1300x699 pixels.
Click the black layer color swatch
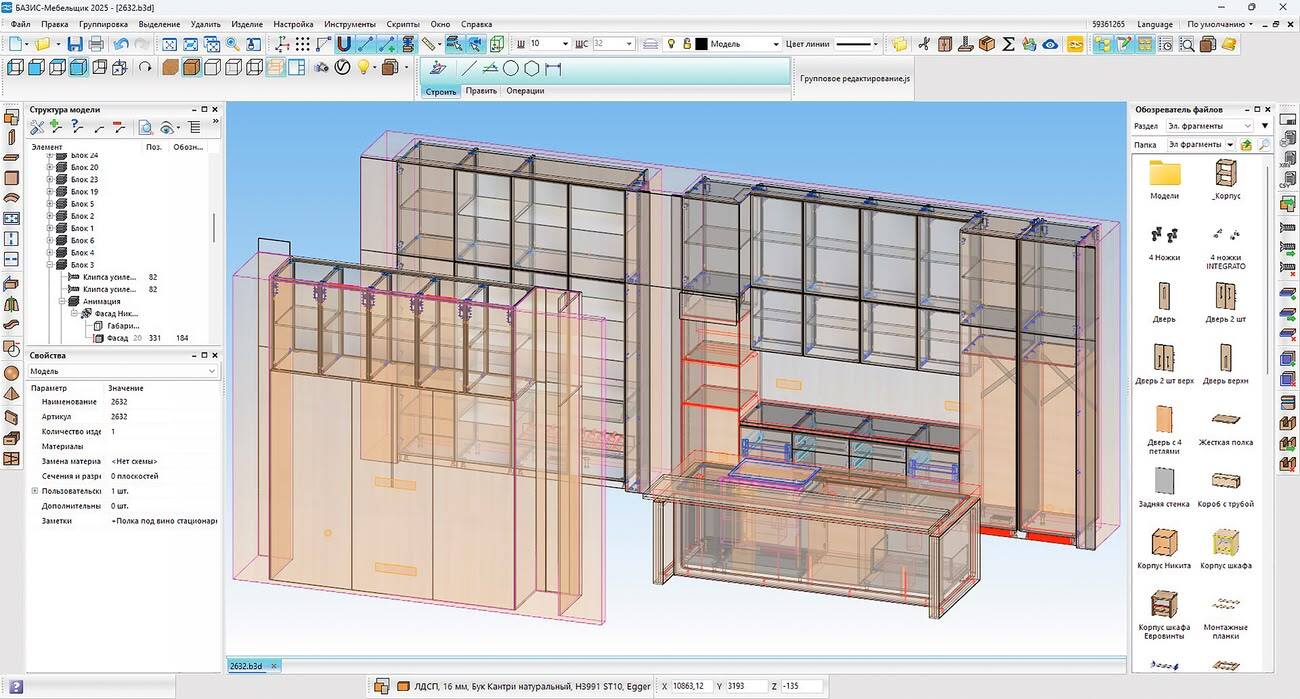(x=701, y=44)
